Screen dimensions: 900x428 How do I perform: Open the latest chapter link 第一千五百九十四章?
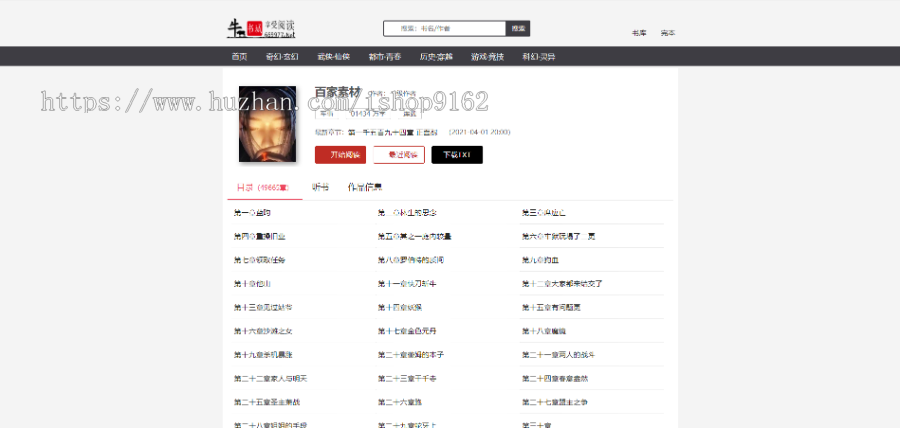click(395, 131)
